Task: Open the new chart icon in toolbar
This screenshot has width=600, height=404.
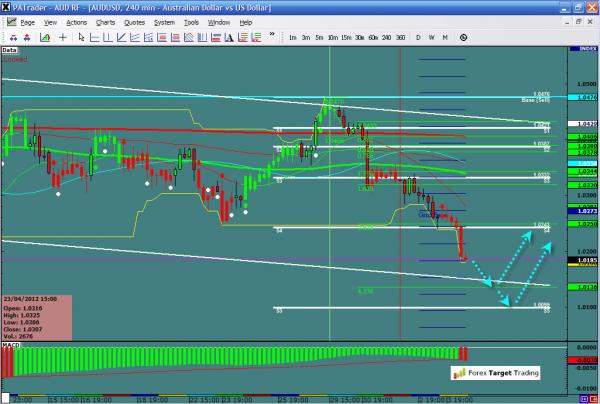Action: click(x=44, y=37)
